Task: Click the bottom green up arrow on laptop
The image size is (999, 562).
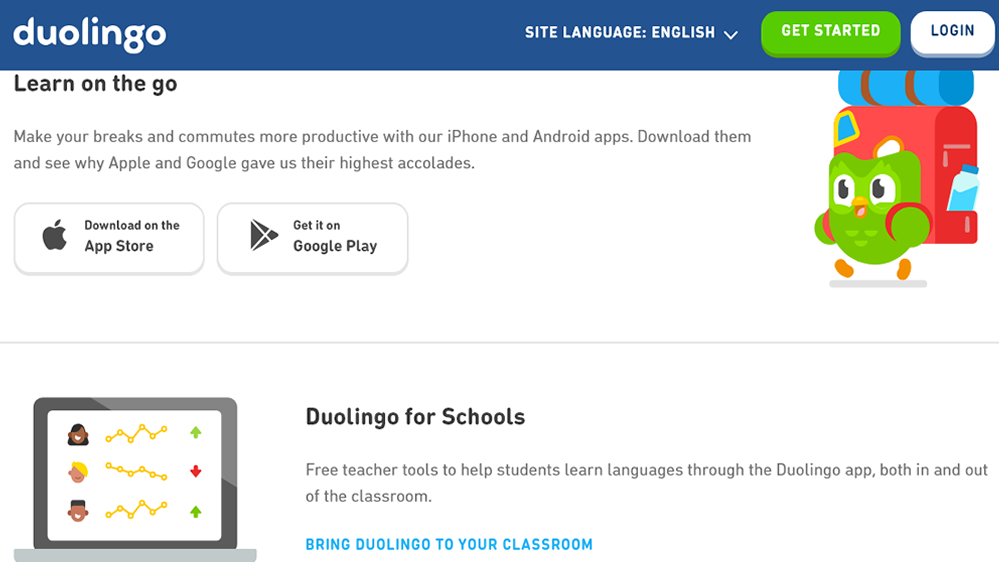Action: [196, 512]
